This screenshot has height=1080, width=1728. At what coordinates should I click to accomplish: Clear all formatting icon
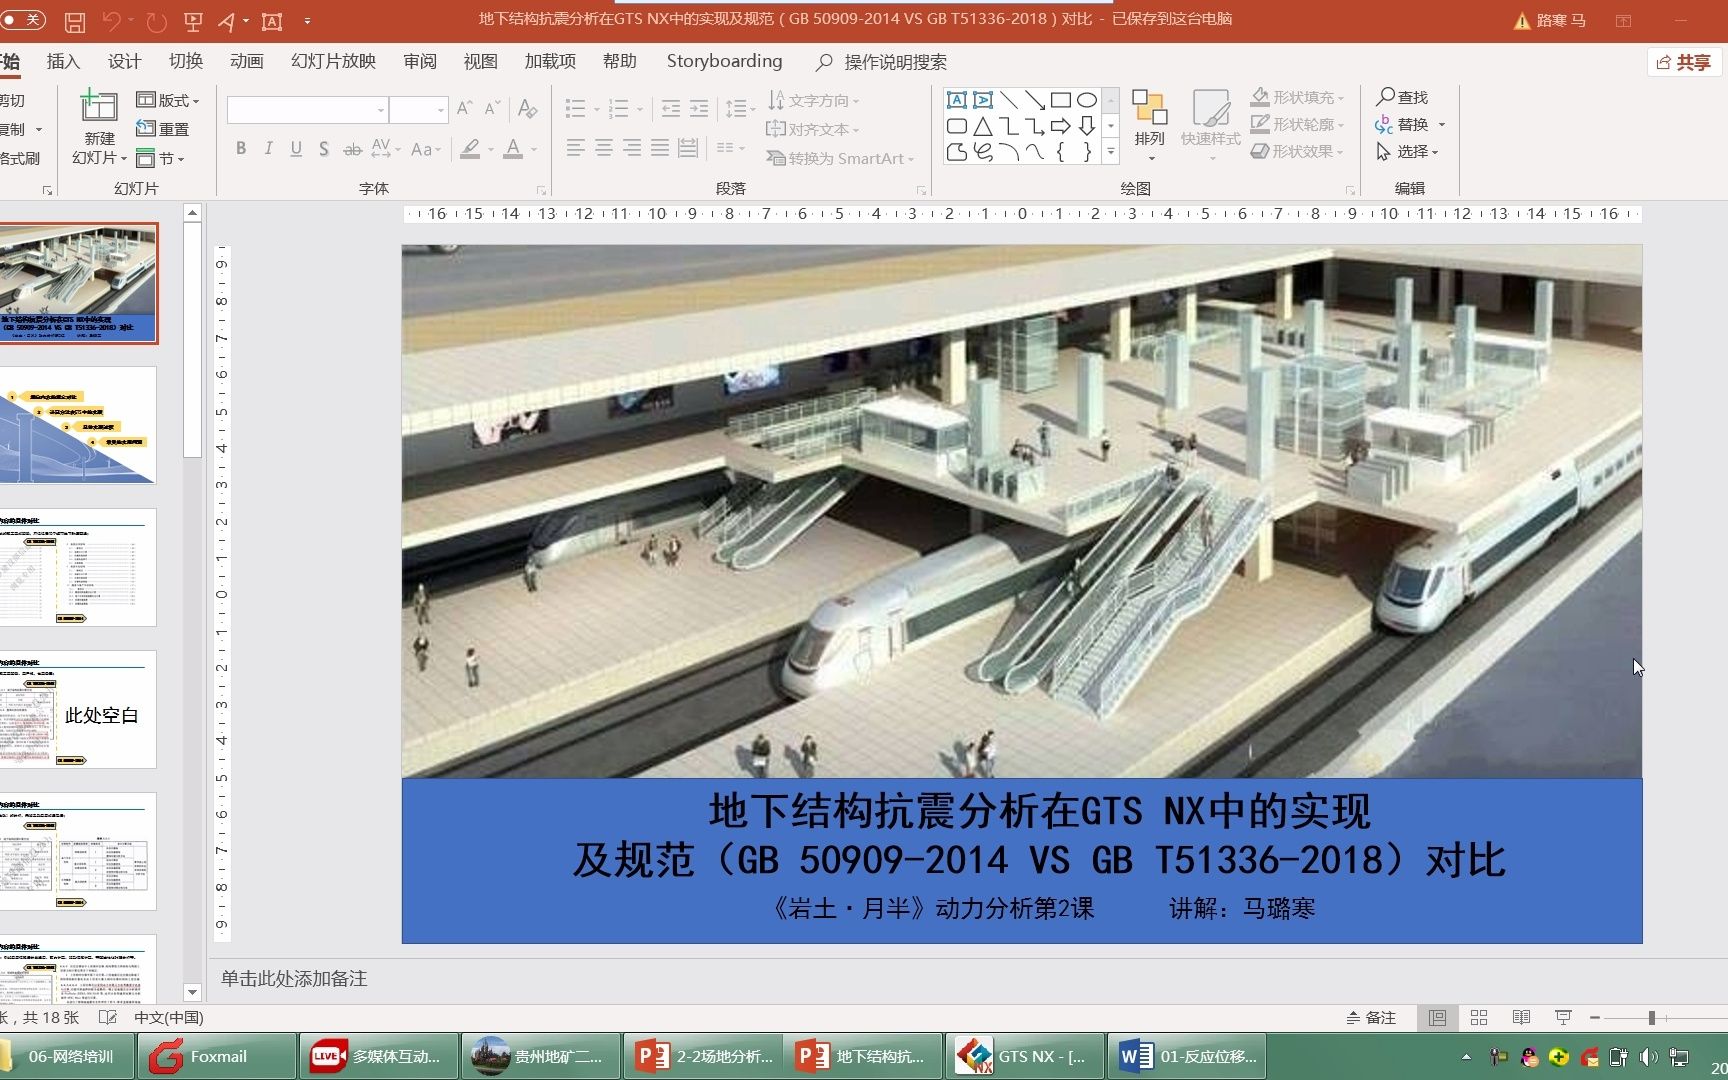[x=528, y=109]
